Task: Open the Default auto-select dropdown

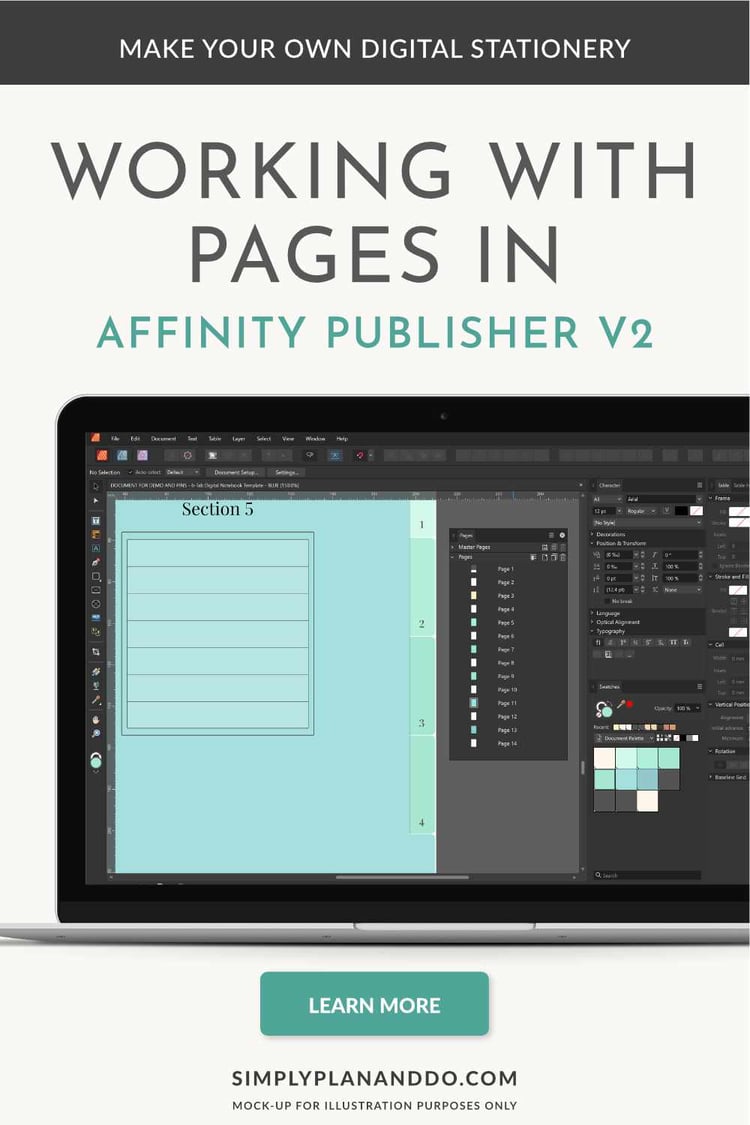Action: [x=183, y=472]
